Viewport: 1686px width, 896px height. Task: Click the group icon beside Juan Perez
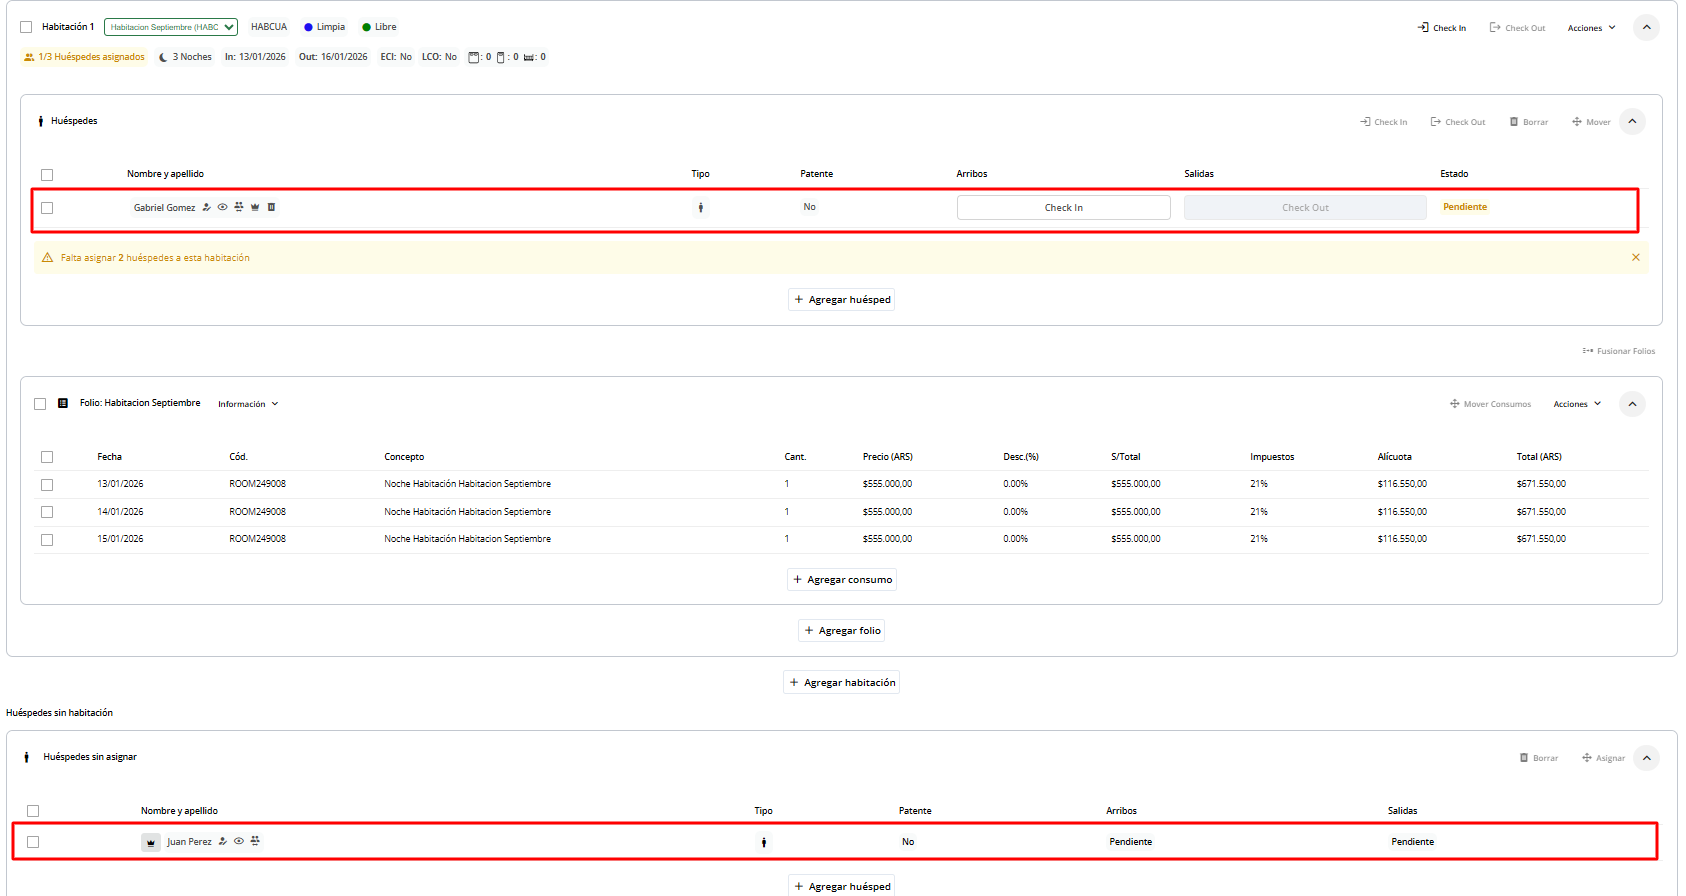pos(255,841)
